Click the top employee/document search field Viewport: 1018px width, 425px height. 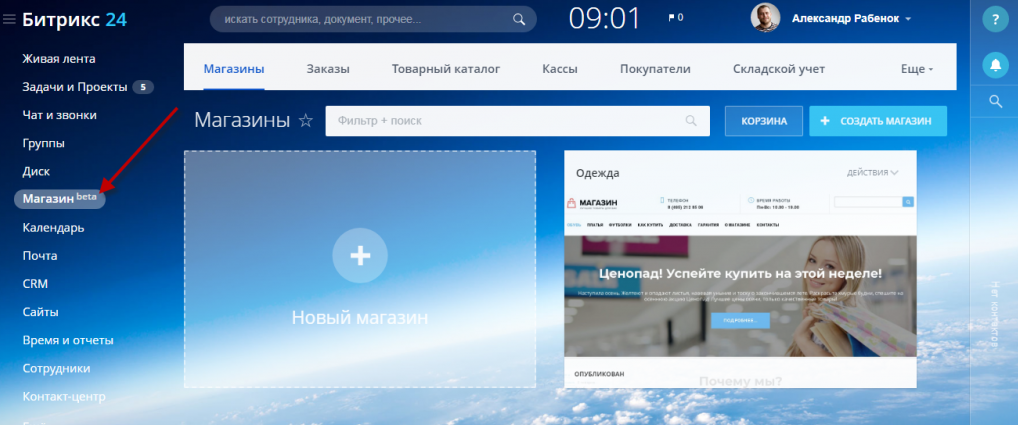click(373, 19)
